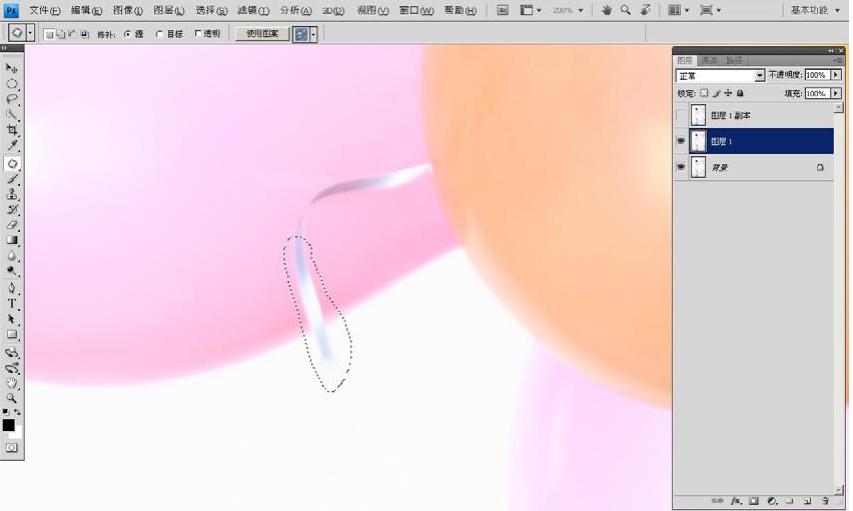Hide the selected Layer 1
The height and width of the screenshot is (511, 853).
click(x=681, y=141)
